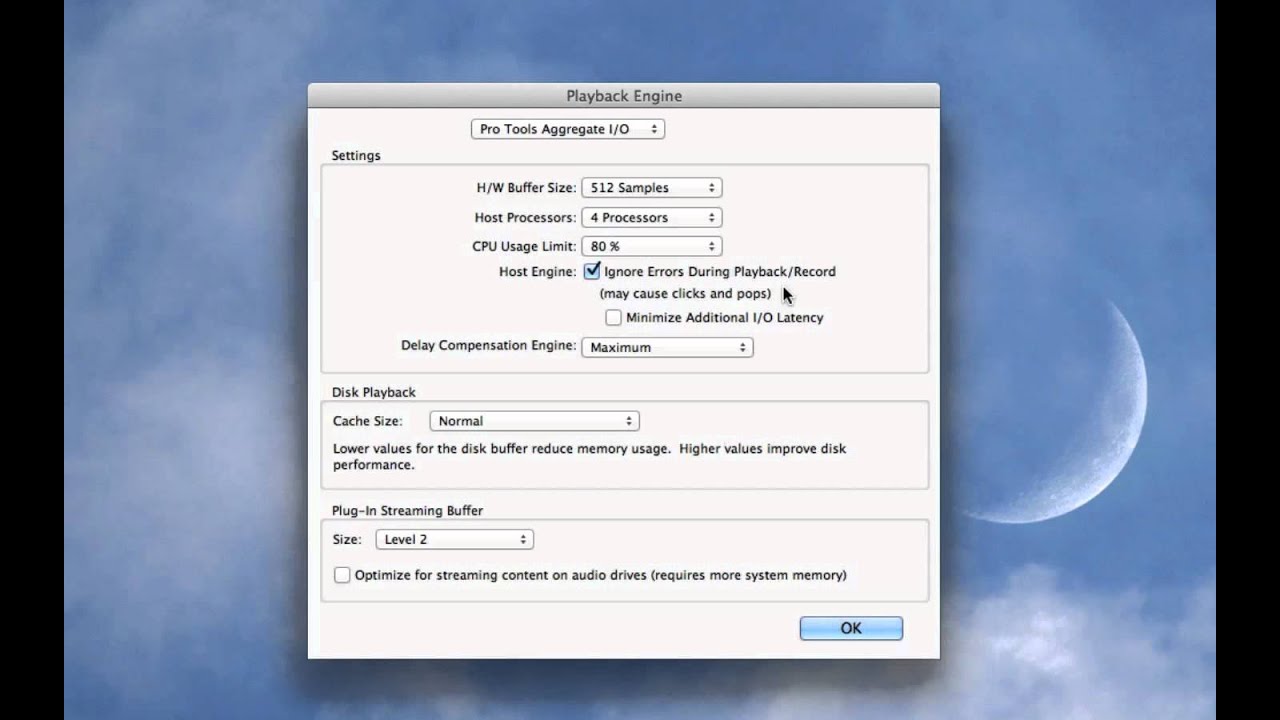Click the "Delay Compensation Engine:" label

(x=488, y=346)
